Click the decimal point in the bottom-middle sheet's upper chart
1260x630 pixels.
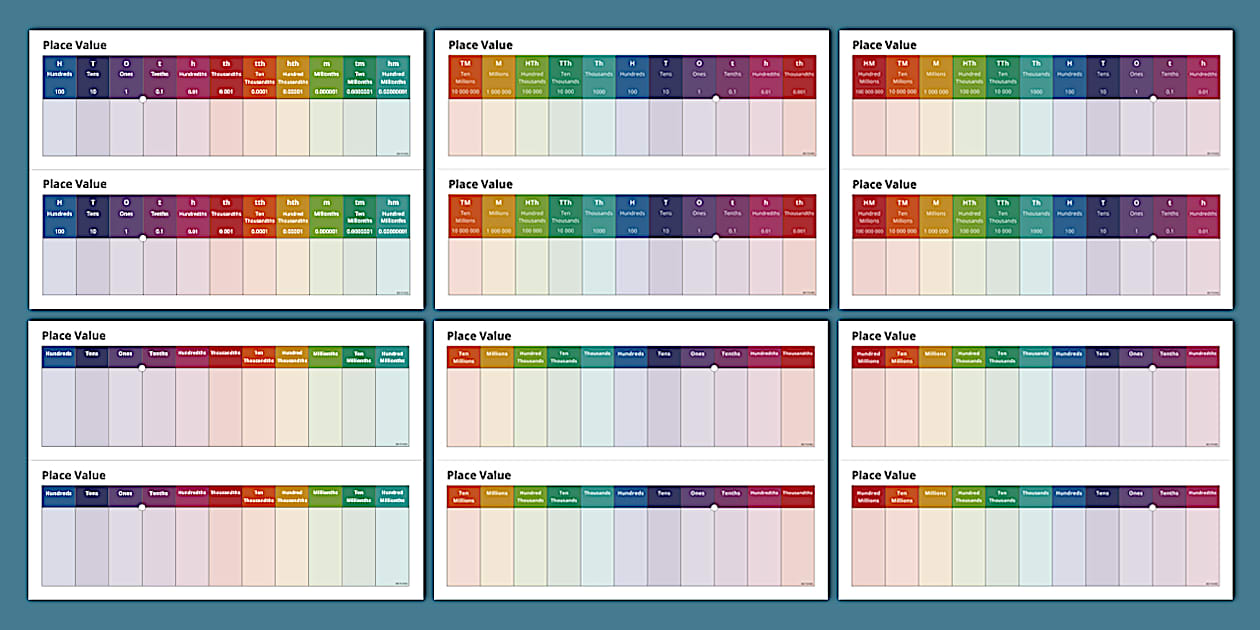coord(714,368)
